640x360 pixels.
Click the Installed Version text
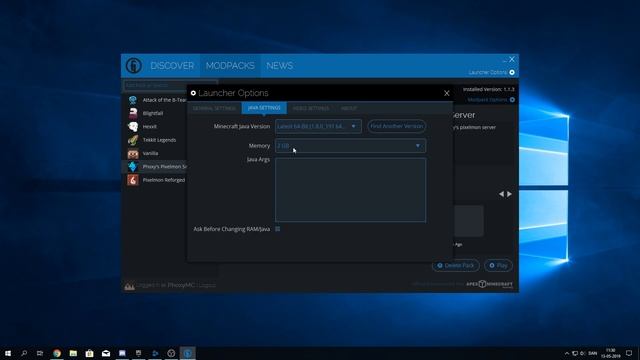coord(489,89)
